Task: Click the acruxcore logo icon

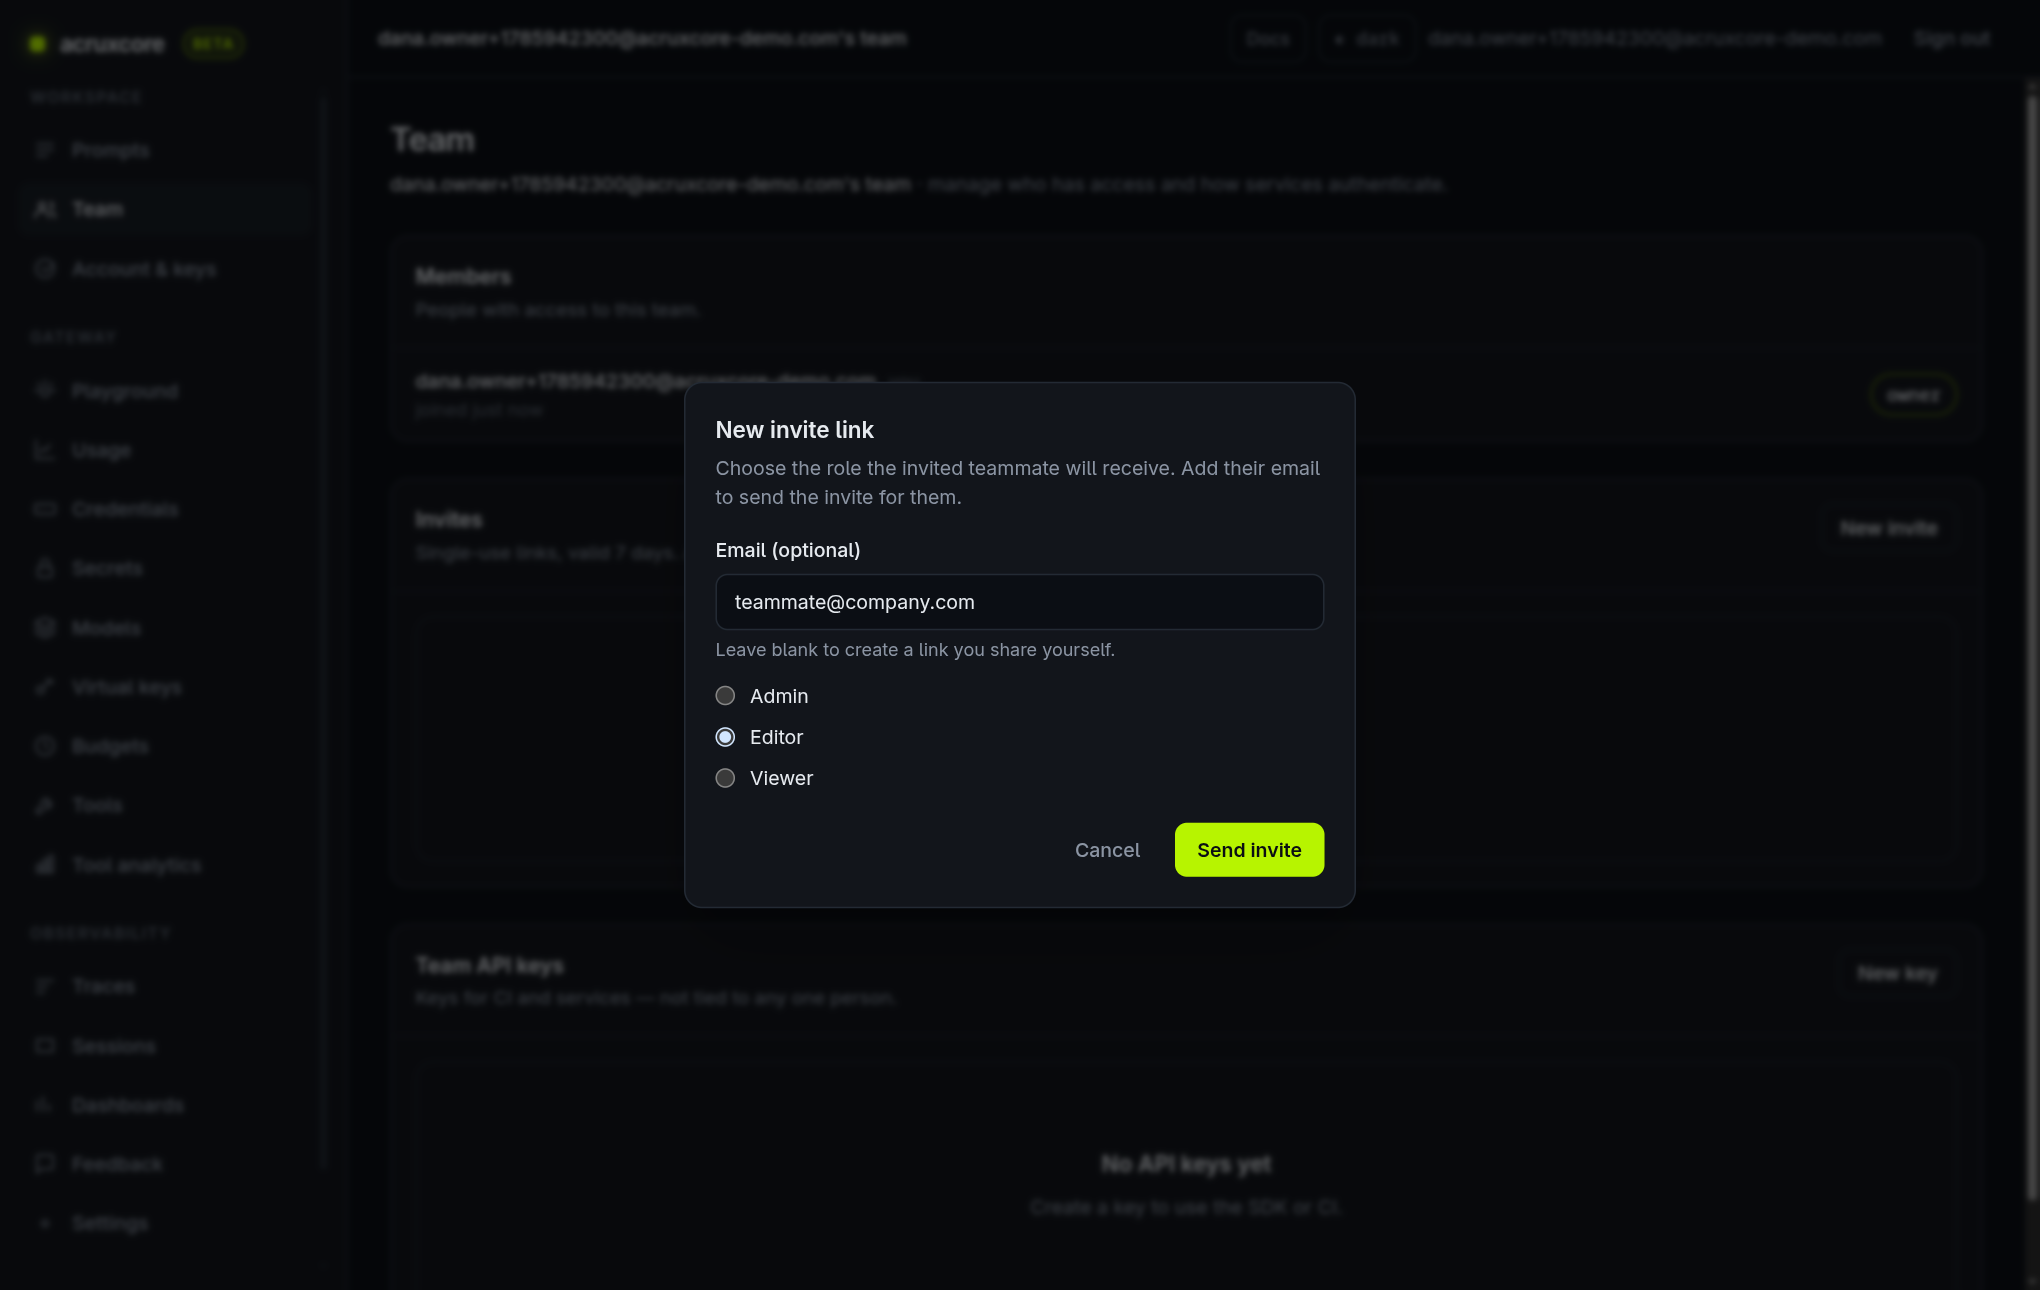Action: pyautogui.click(x=38, y=44)
